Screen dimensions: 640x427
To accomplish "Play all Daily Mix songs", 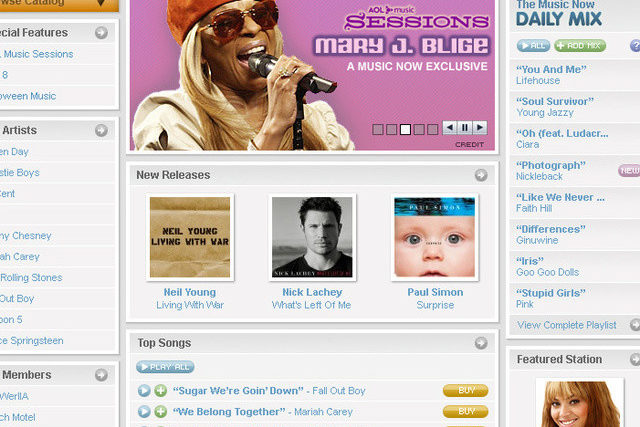I will [x=533, y=46].
